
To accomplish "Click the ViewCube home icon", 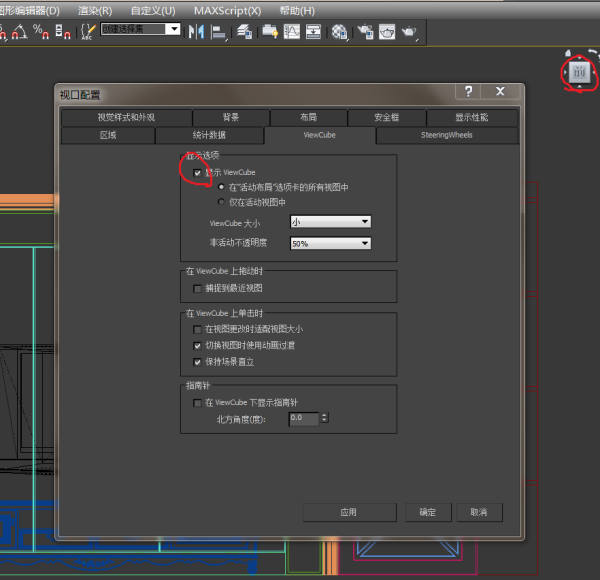I will click(x=568, y=53).
